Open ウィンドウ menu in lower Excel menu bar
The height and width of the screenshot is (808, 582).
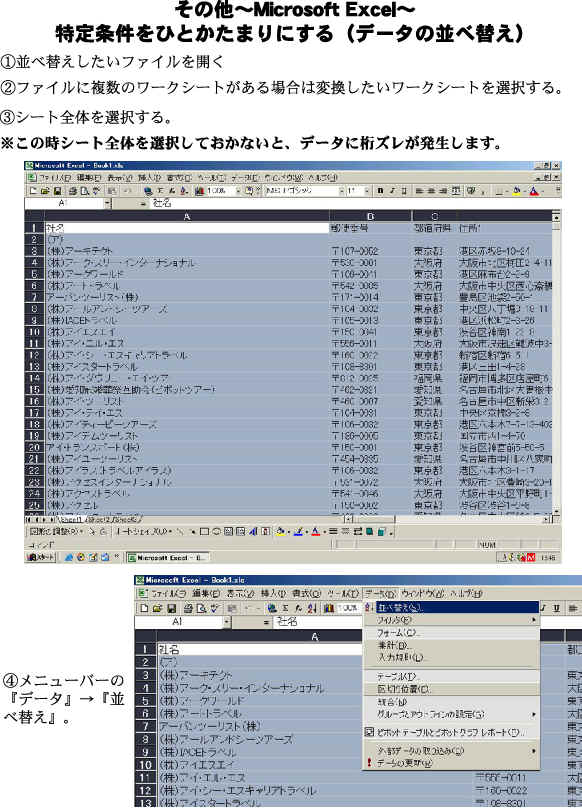[422, 594]
